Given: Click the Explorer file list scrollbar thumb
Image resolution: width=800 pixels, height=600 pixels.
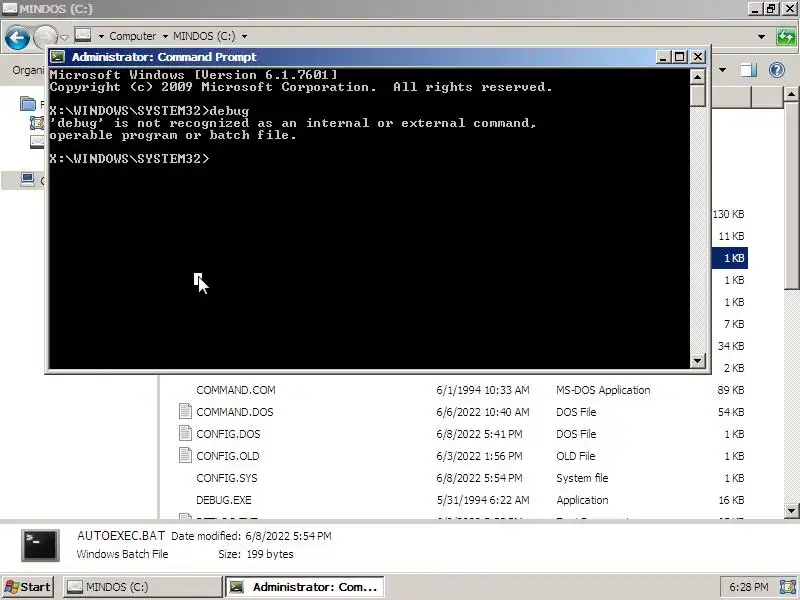Looking at the screenshot, I should click(791, 195).
